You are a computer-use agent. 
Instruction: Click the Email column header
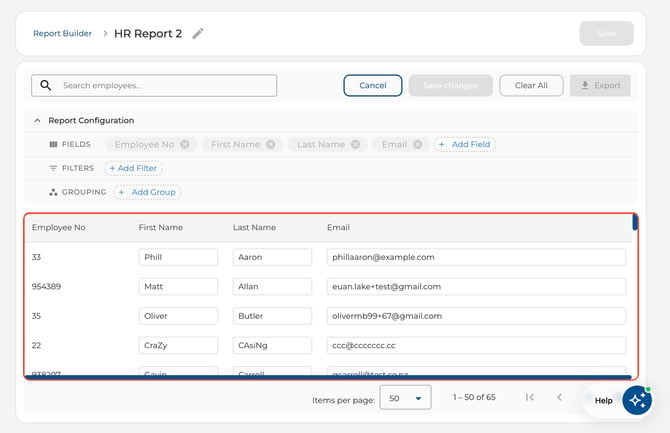pyautogui.click(x=338, y=228)
